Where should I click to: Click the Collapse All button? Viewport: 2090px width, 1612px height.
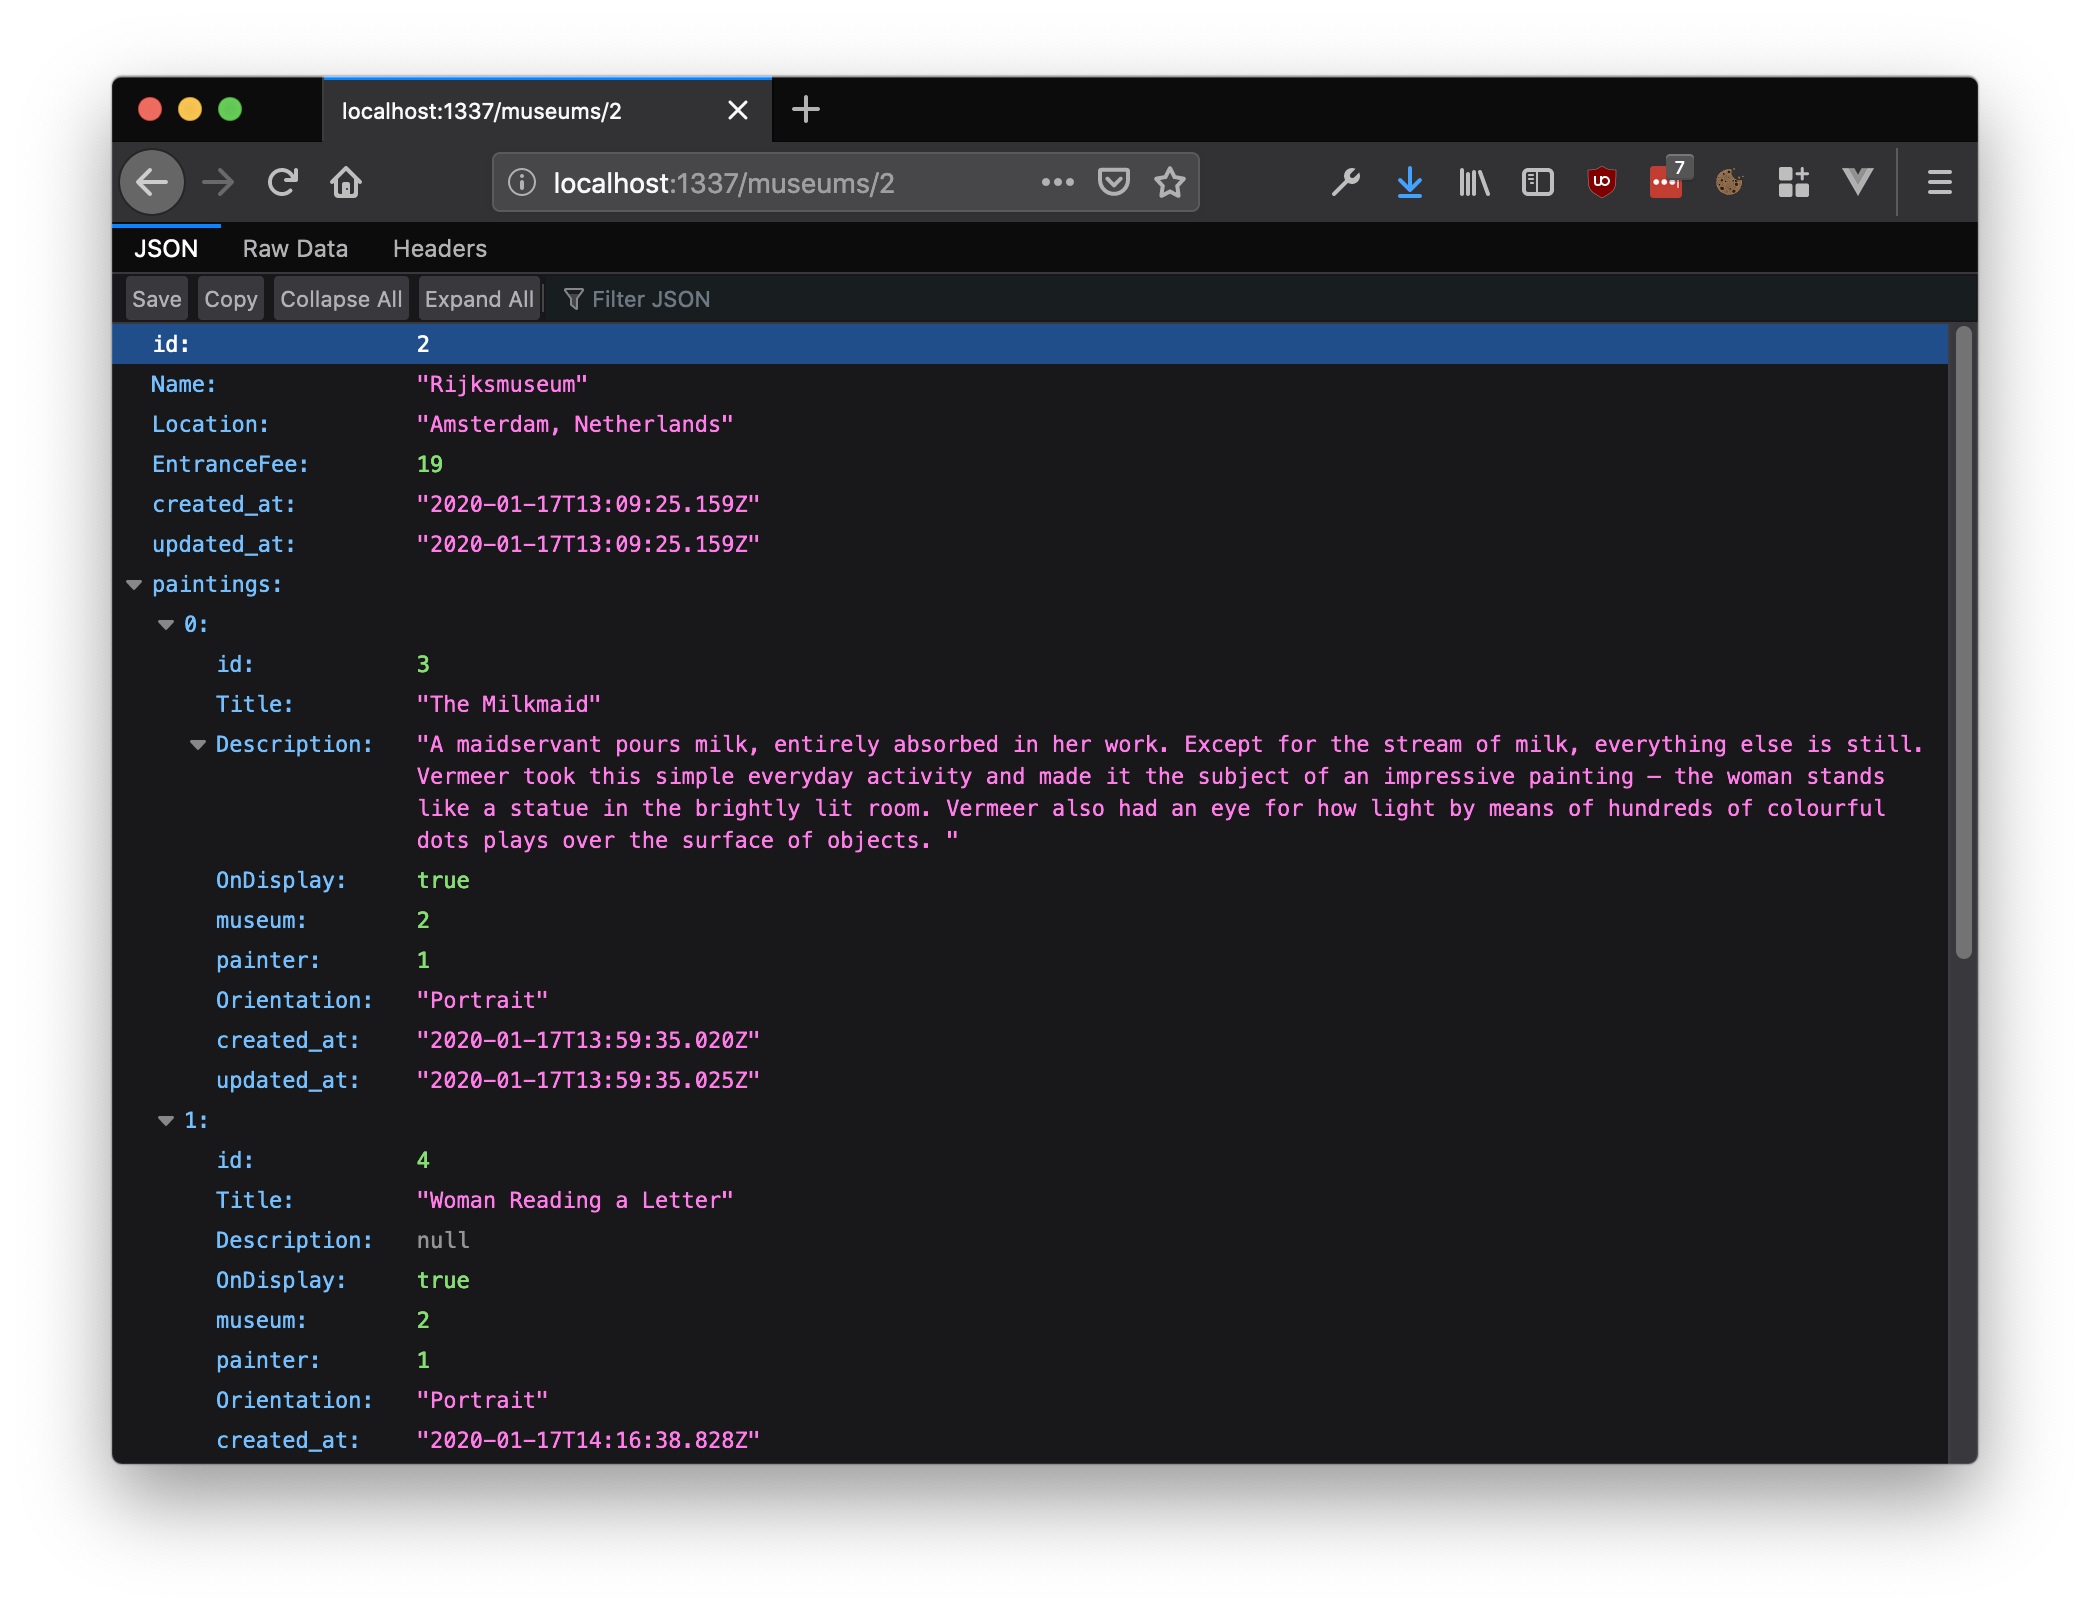coord(340,299)
